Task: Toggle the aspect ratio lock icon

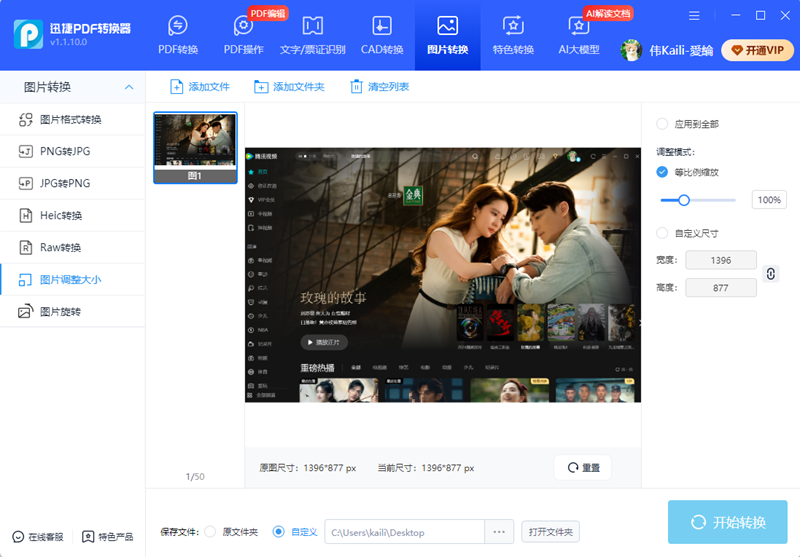Action: pos(770,274)
